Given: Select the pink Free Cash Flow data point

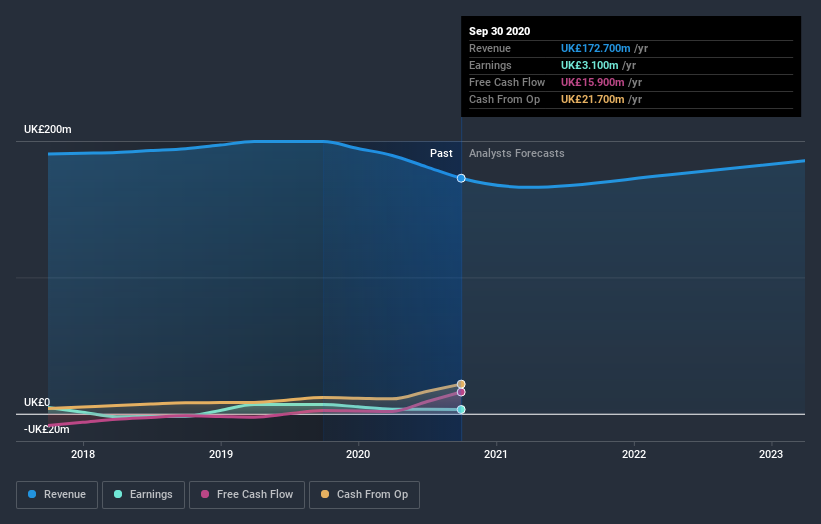Looking at the screenshot, I should [x=461, y=392].
